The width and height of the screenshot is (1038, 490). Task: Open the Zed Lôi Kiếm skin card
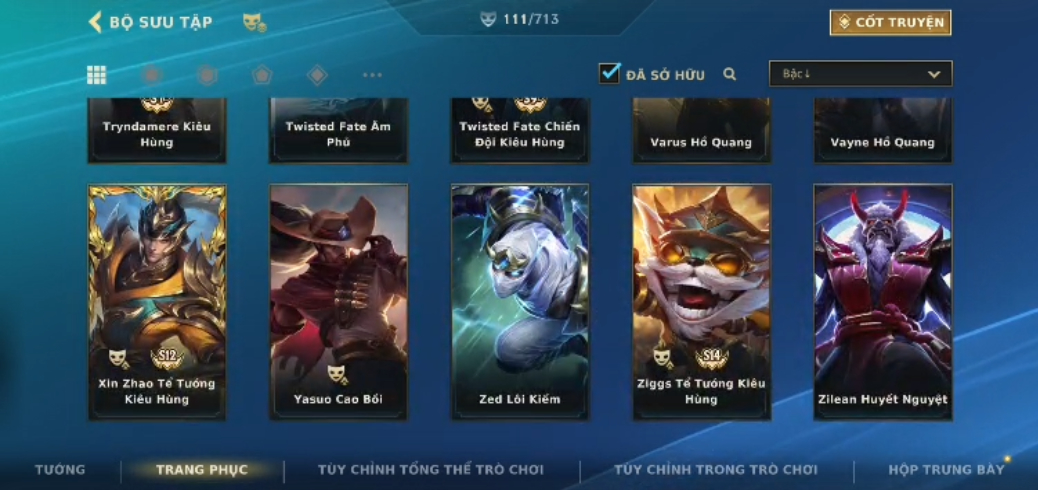520,302
